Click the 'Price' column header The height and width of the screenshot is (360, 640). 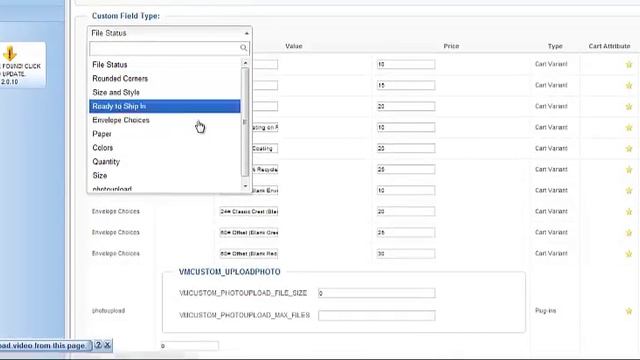[451, 46]
